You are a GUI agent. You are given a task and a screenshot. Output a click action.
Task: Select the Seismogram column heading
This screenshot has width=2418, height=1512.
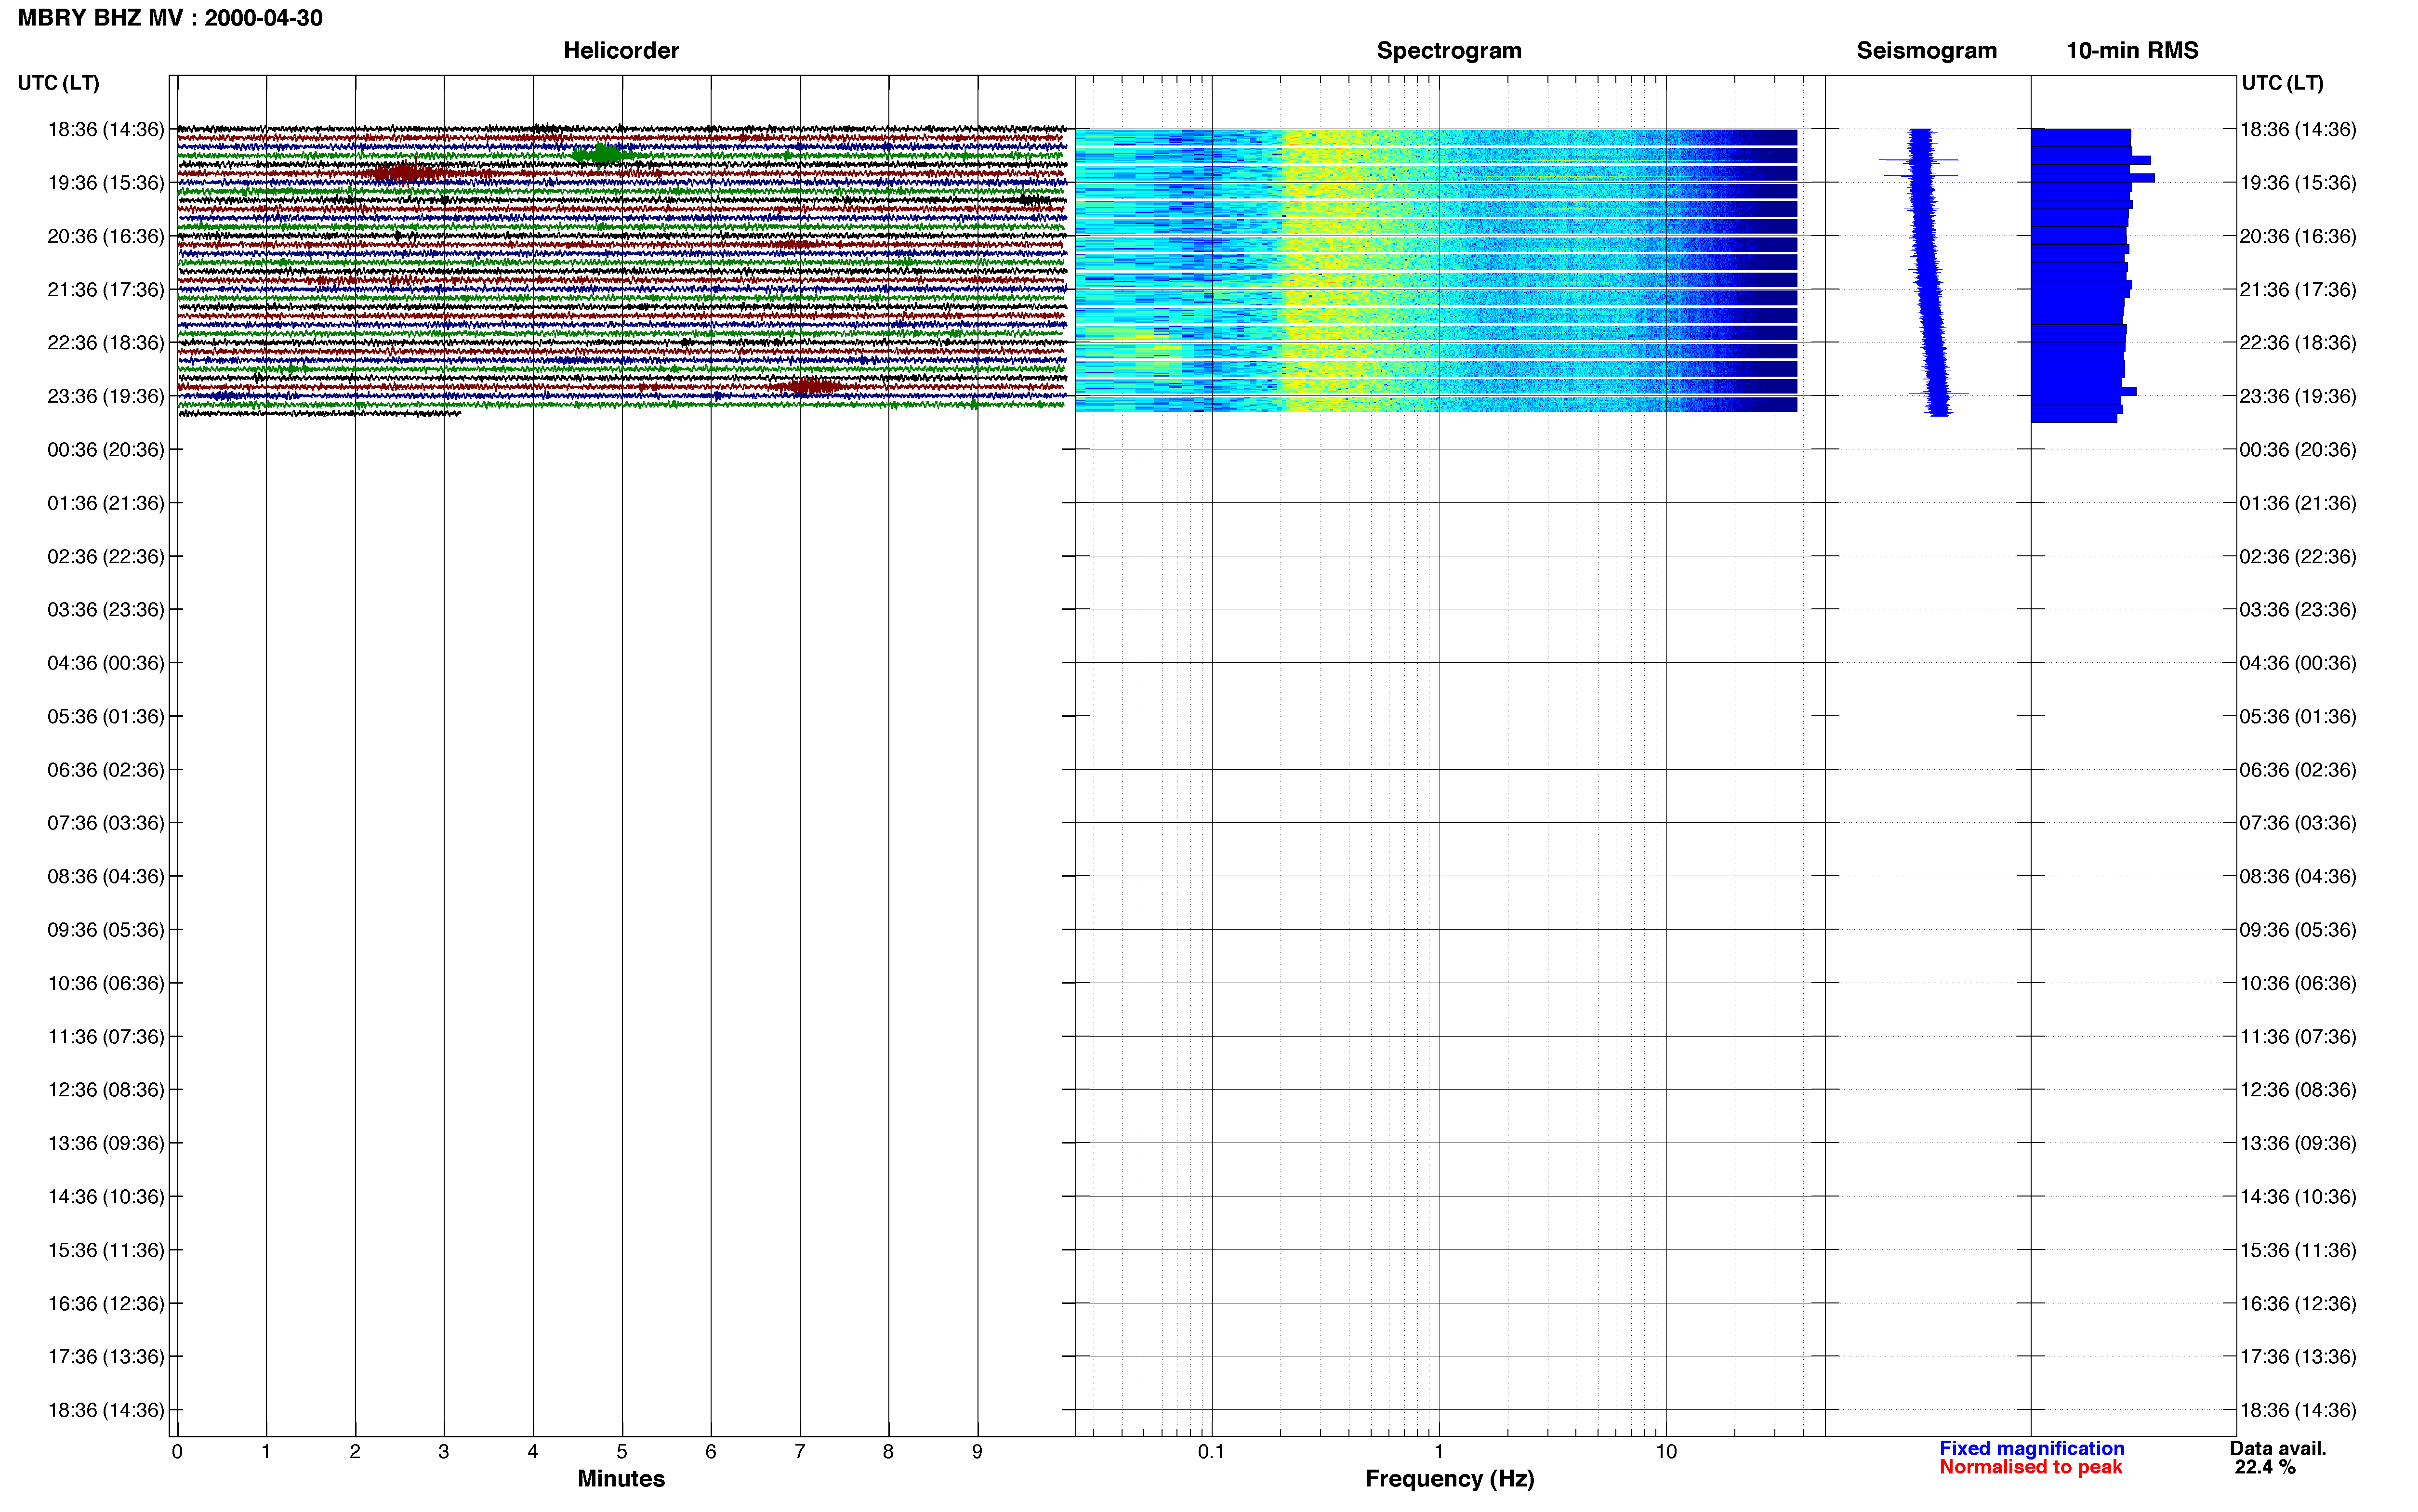tap(1926, 50)
